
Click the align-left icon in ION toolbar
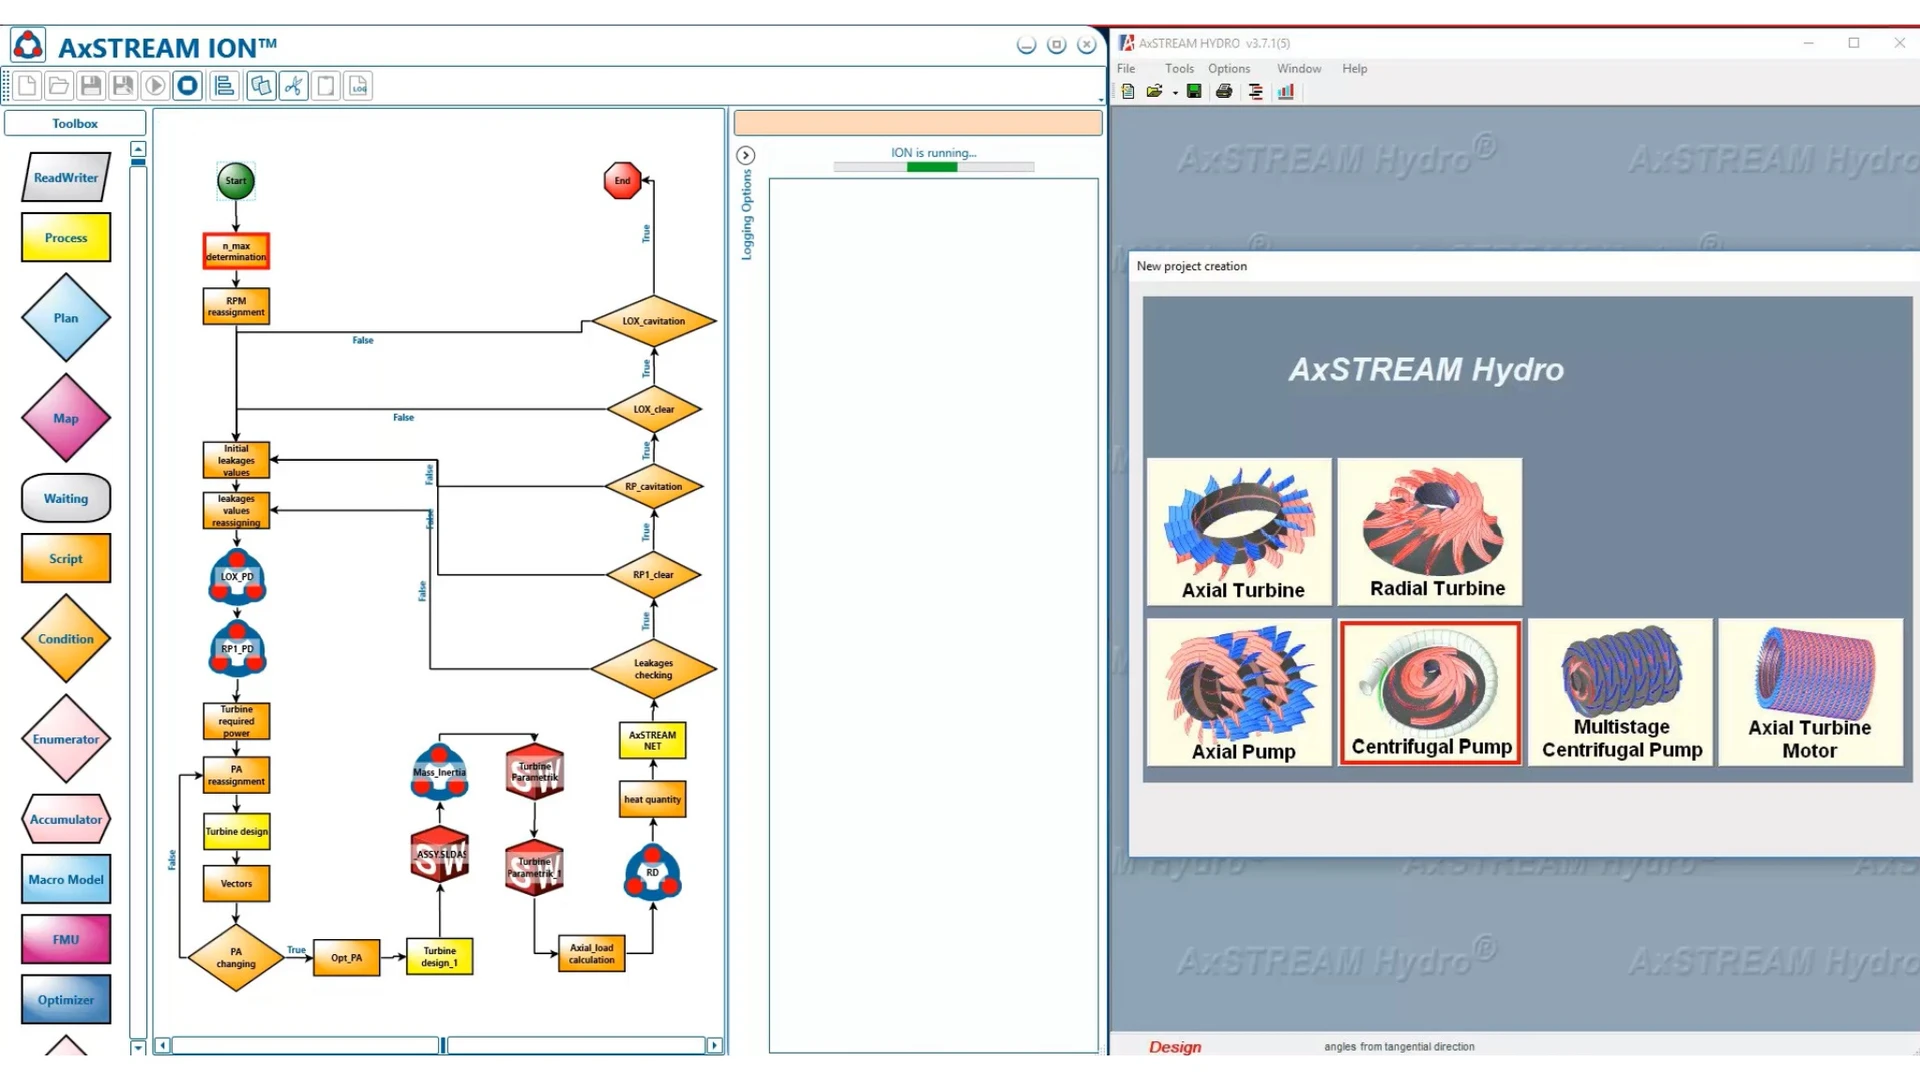pos(225,86)
